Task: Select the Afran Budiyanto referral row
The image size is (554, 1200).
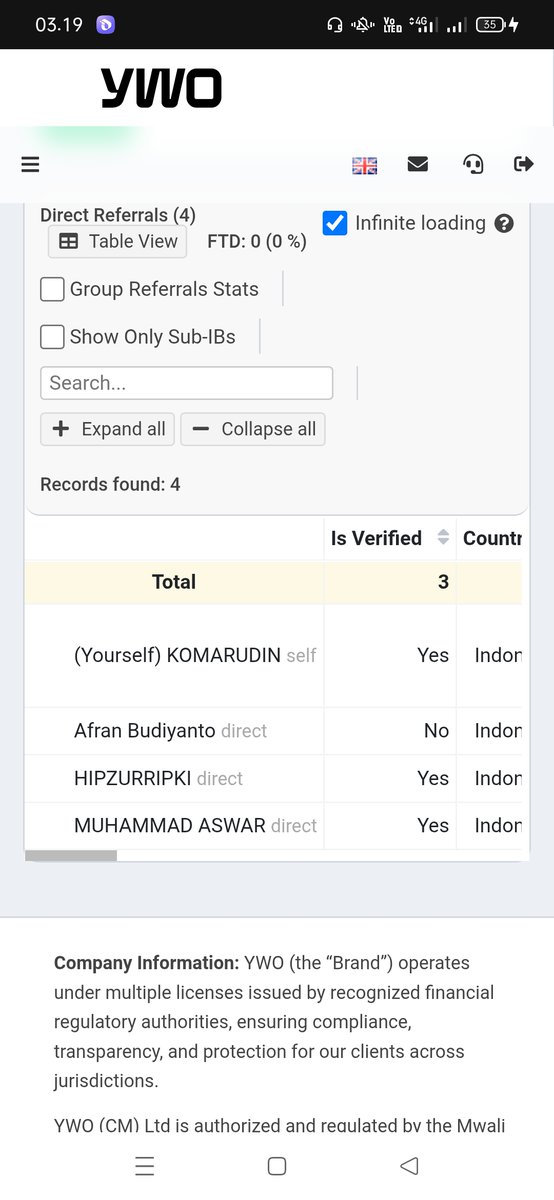Action: 273,731
